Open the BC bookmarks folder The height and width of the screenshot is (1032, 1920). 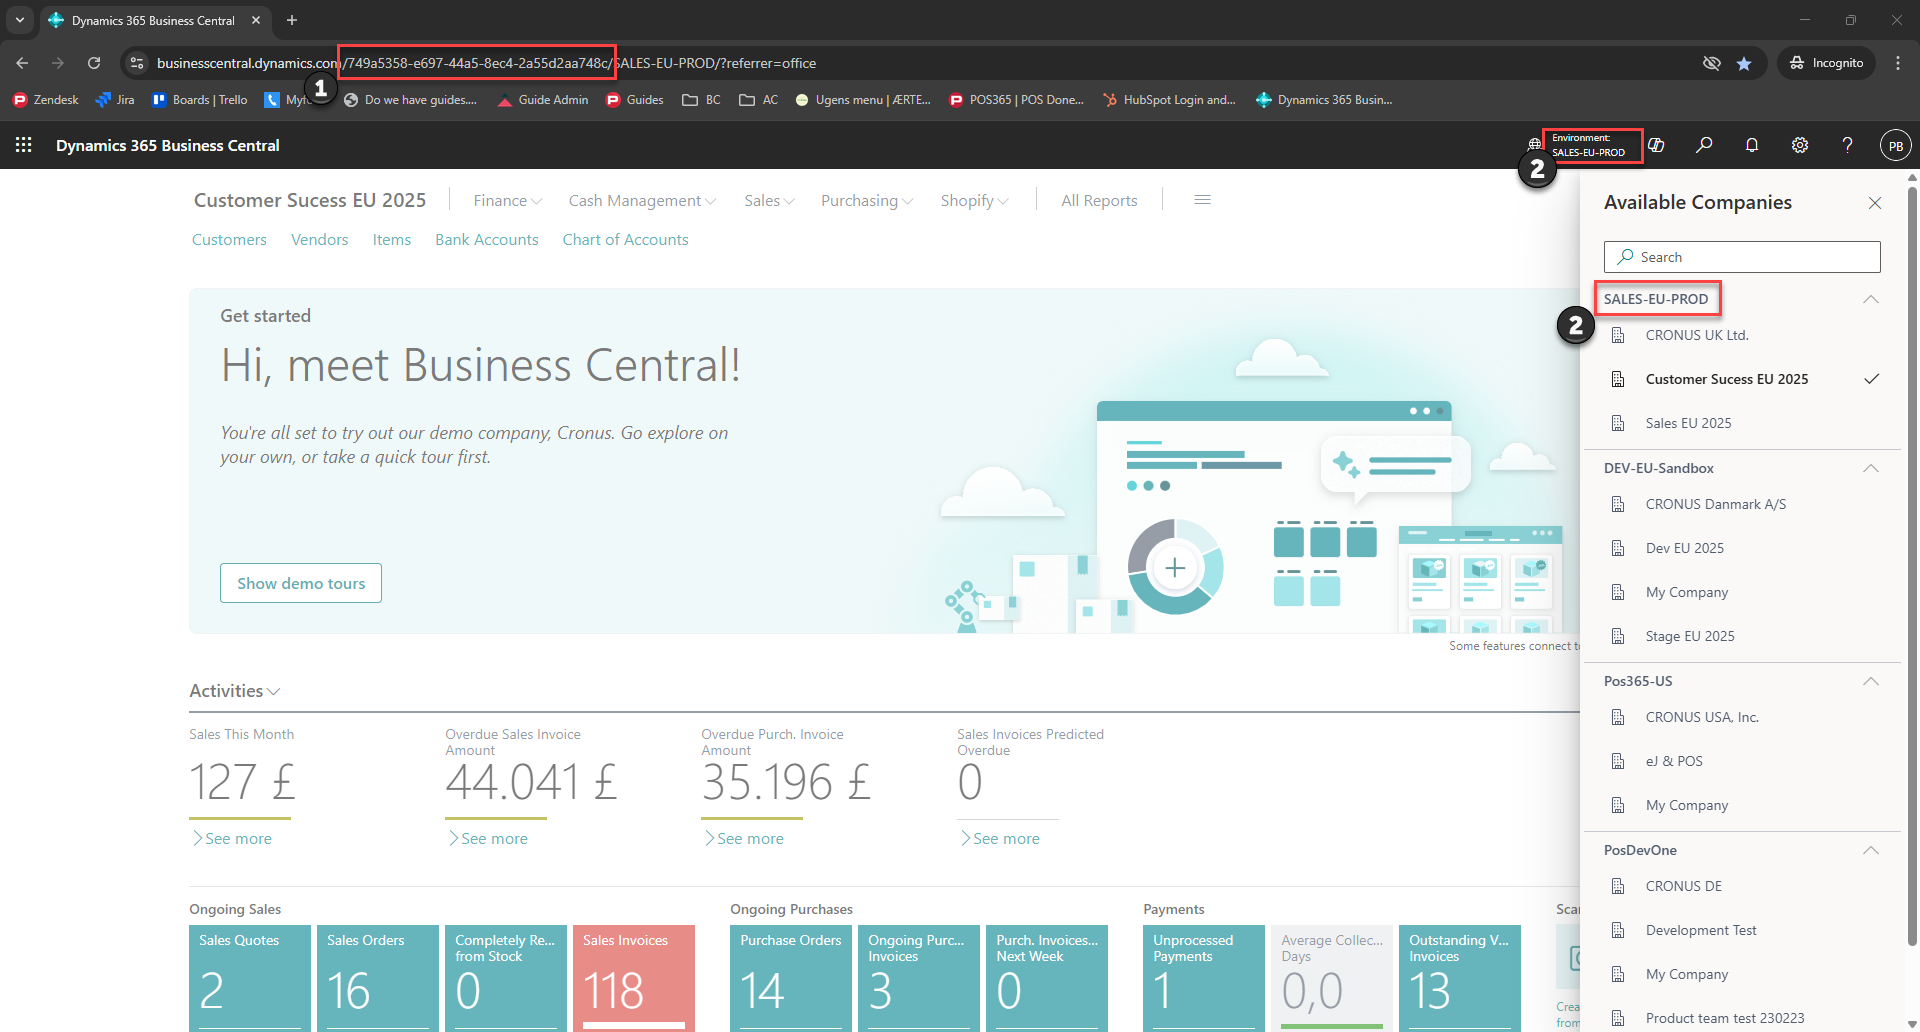coord(701,100)
